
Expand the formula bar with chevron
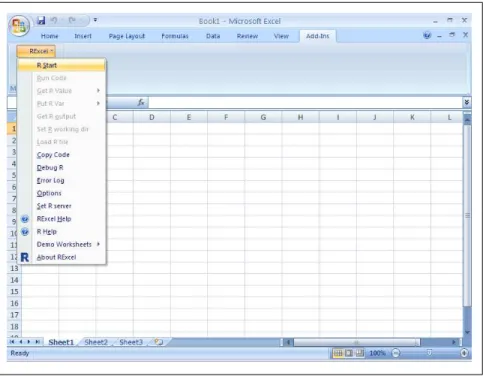click(x=467, y=102)
